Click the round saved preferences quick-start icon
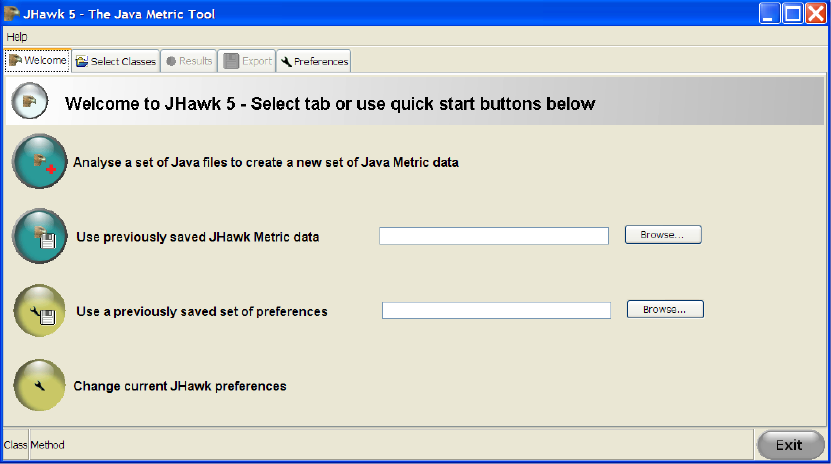The height and width of the screenshot is (464, 831). 40,311
